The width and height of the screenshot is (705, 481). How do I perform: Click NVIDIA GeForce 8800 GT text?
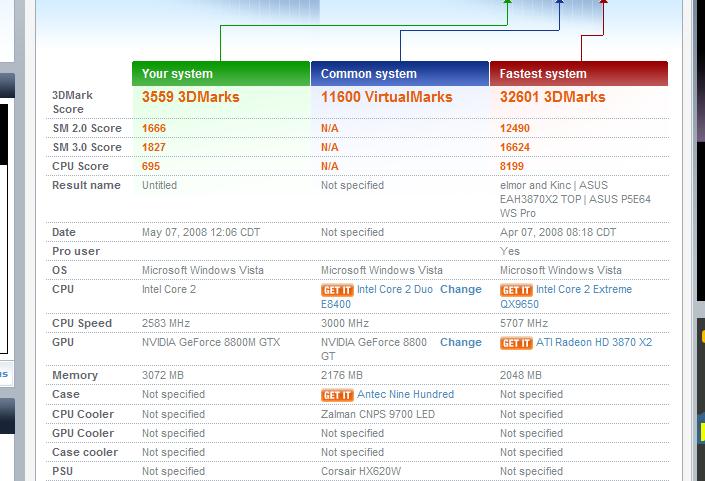(374, 349)
